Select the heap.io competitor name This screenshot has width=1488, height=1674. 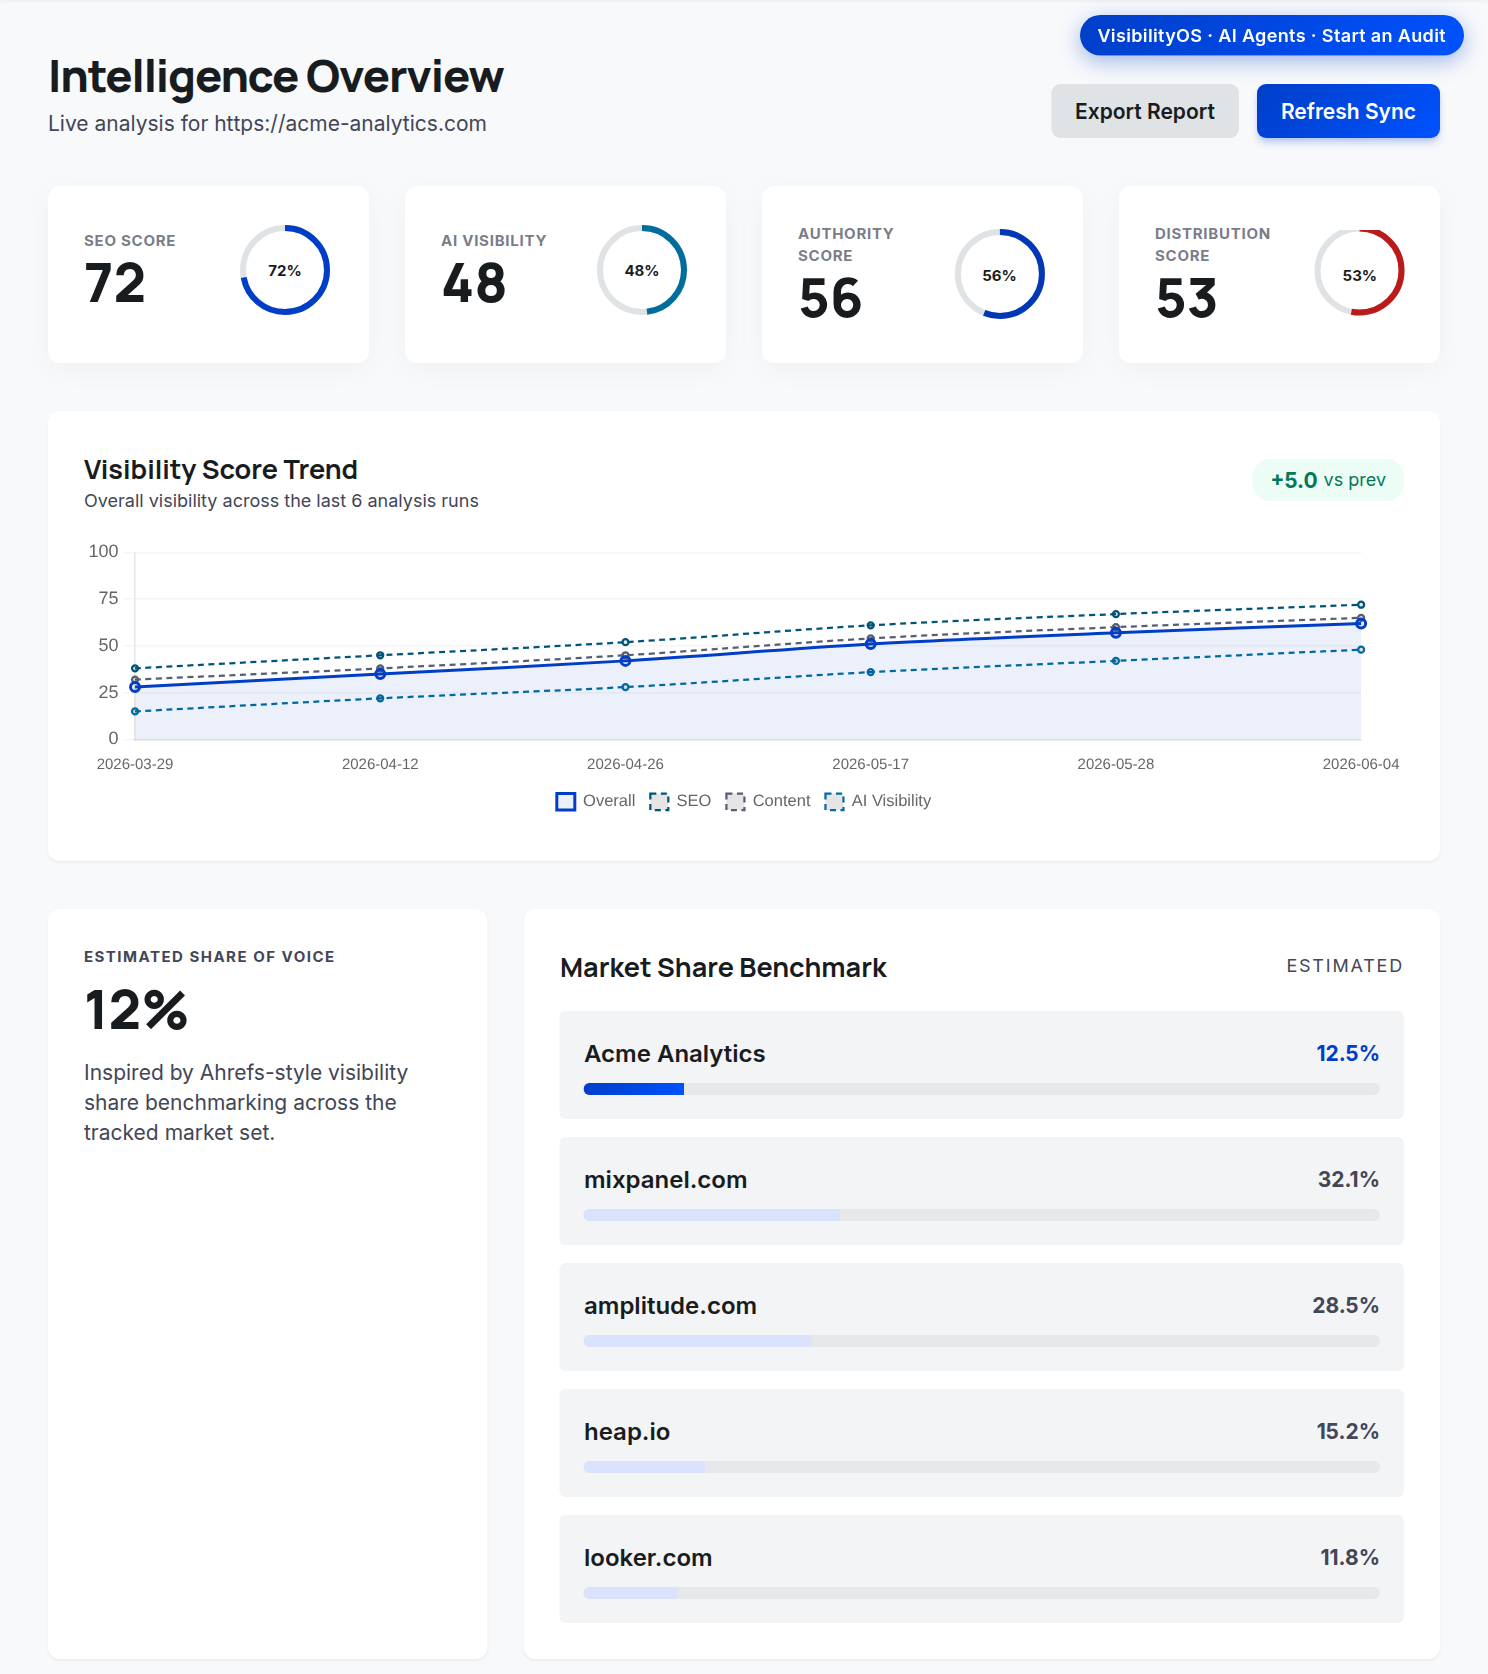tap(627, 1432)
